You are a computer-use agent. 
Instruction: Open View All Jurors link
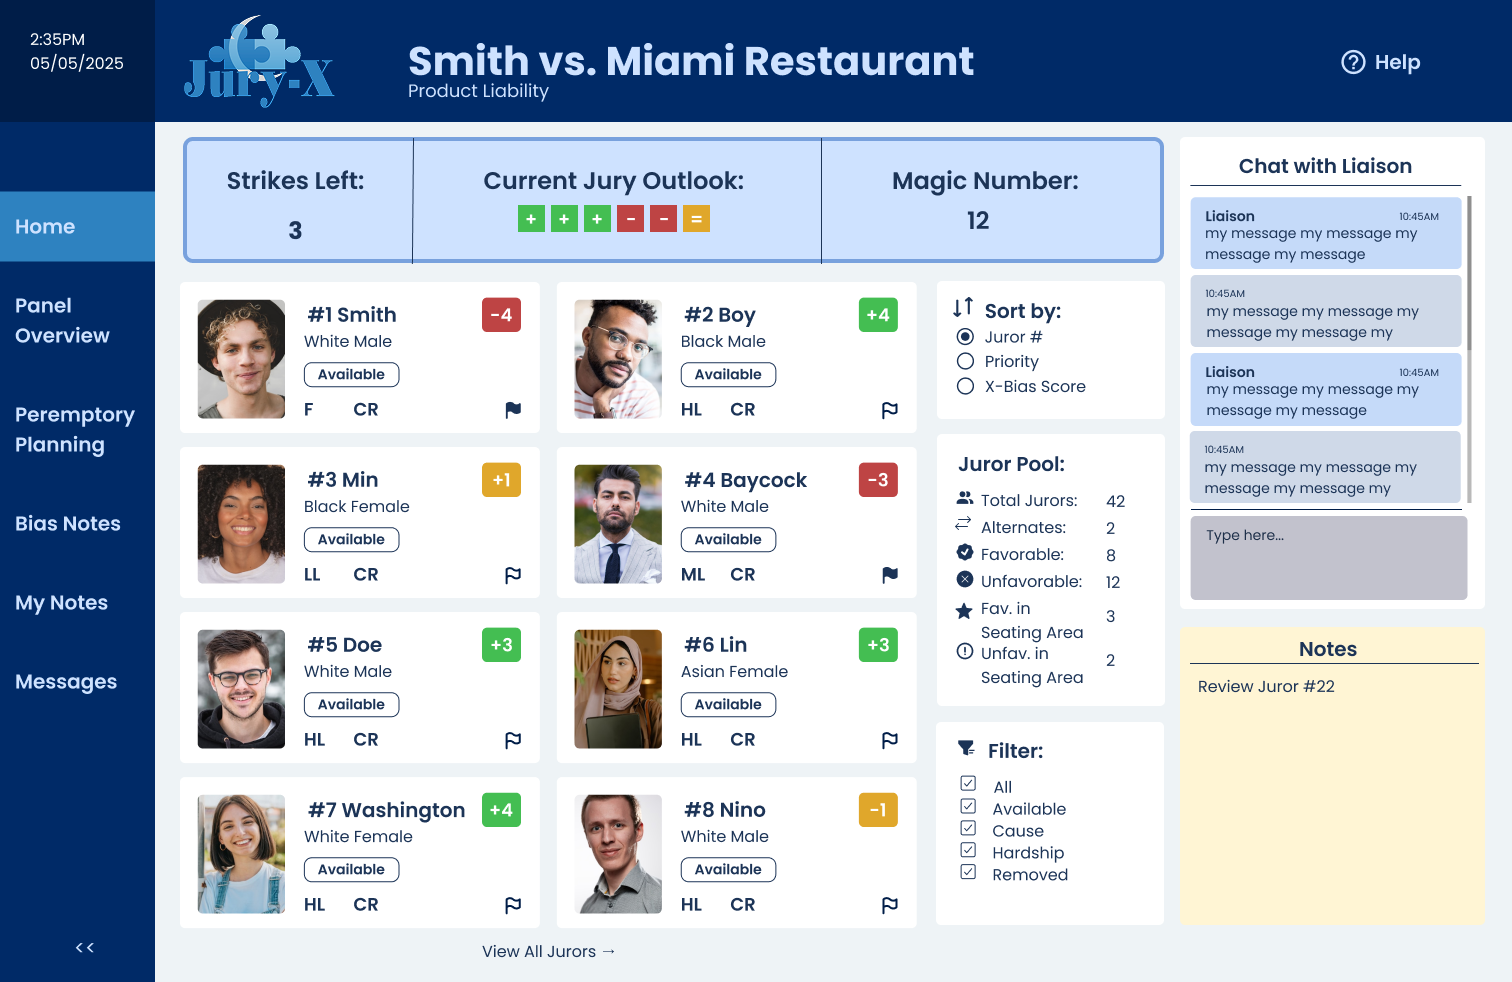(548, 951)
